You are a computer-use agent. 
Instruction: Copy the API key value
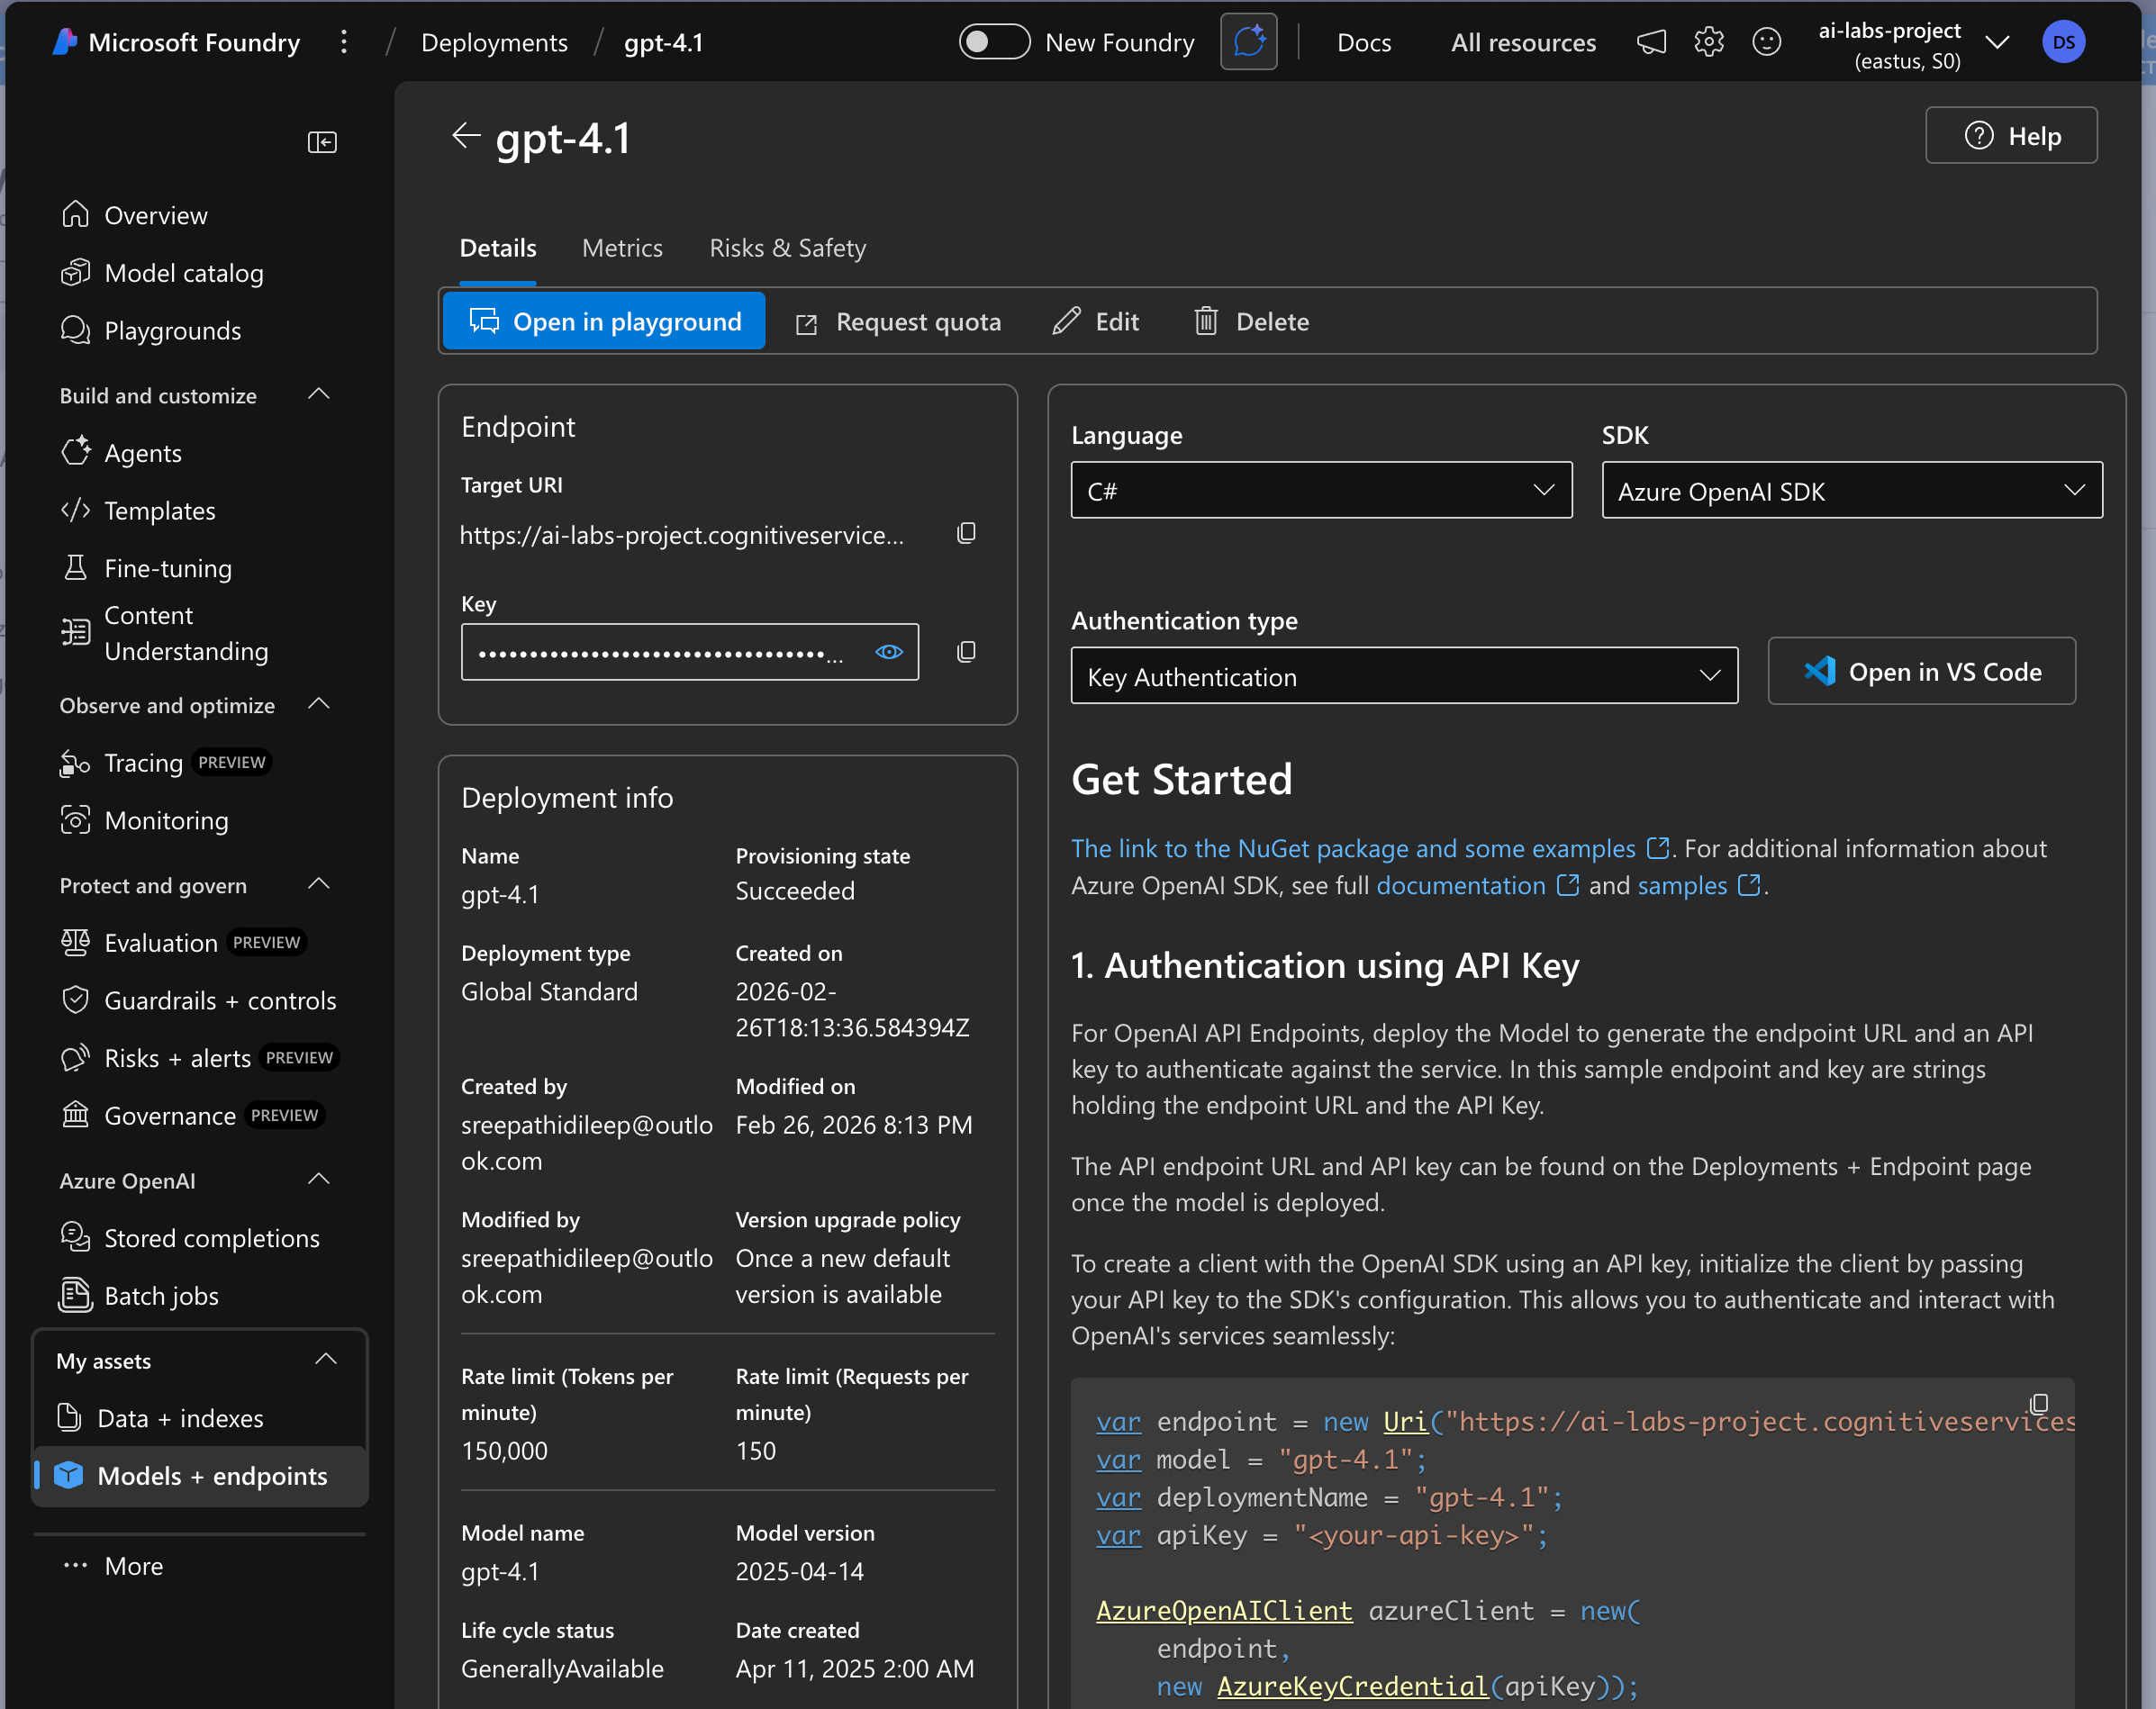(x=966, y=652)
